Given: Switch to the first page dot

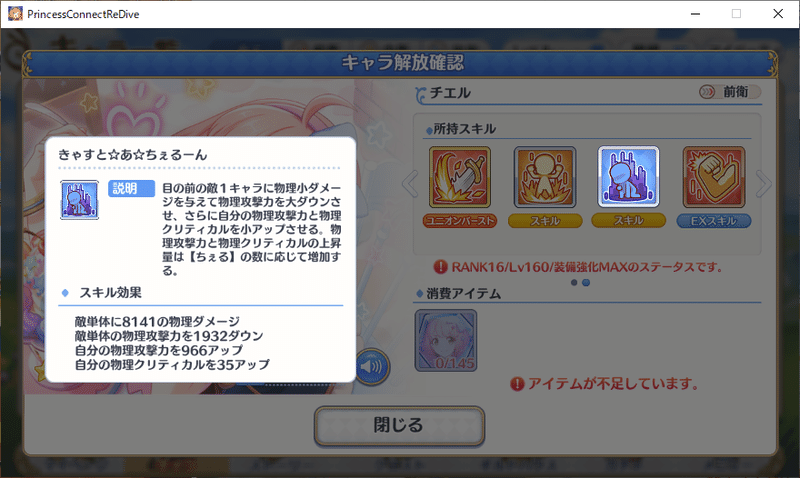Looking at the screenshot, I should pos(574,283).
